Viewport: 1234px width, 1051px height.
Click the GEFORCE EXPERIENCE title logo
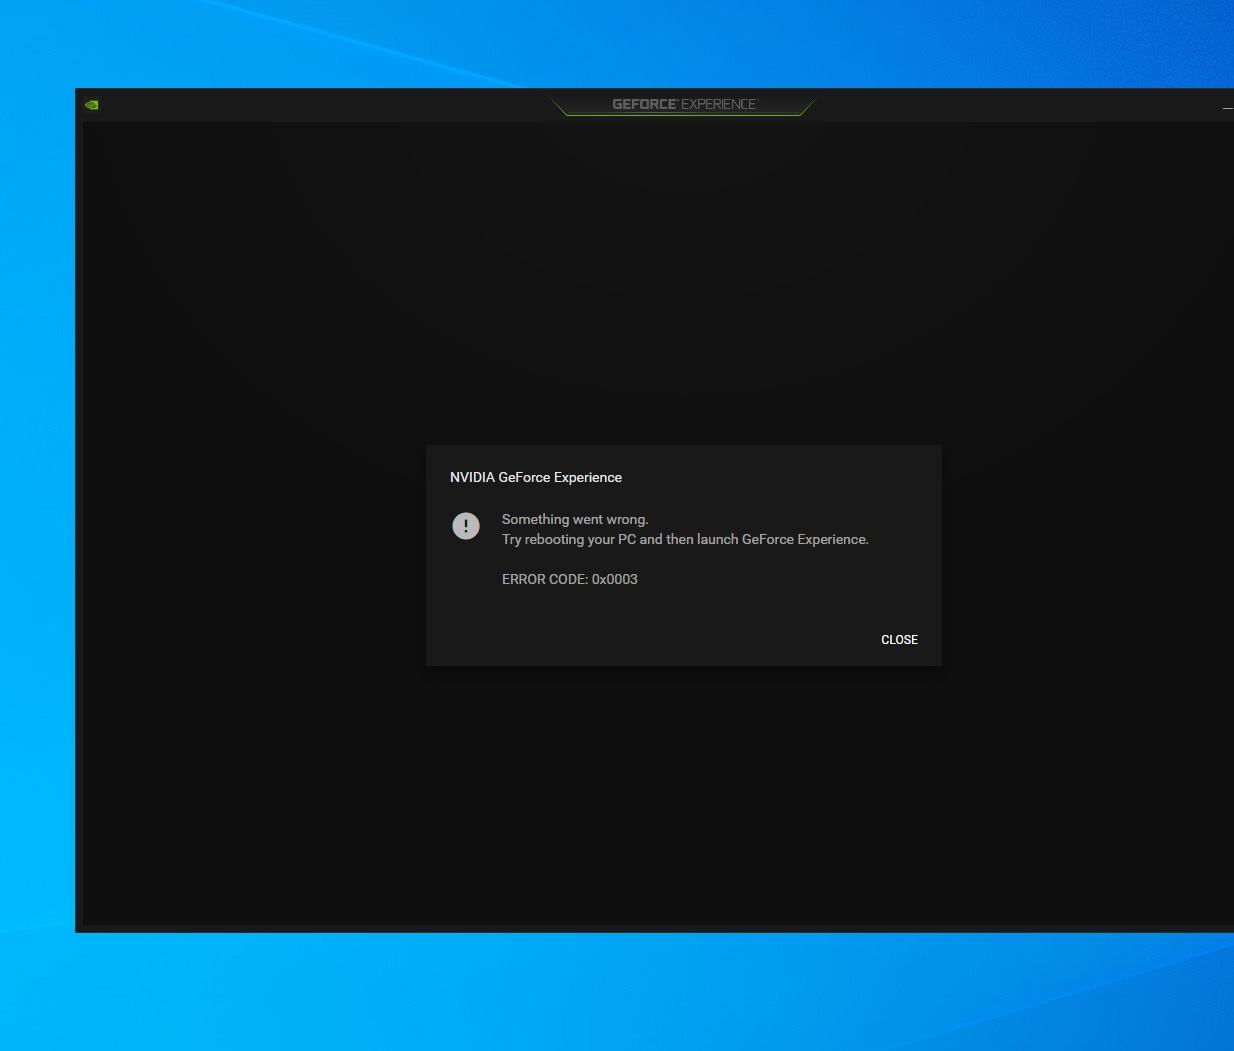[x=685, y=104]
